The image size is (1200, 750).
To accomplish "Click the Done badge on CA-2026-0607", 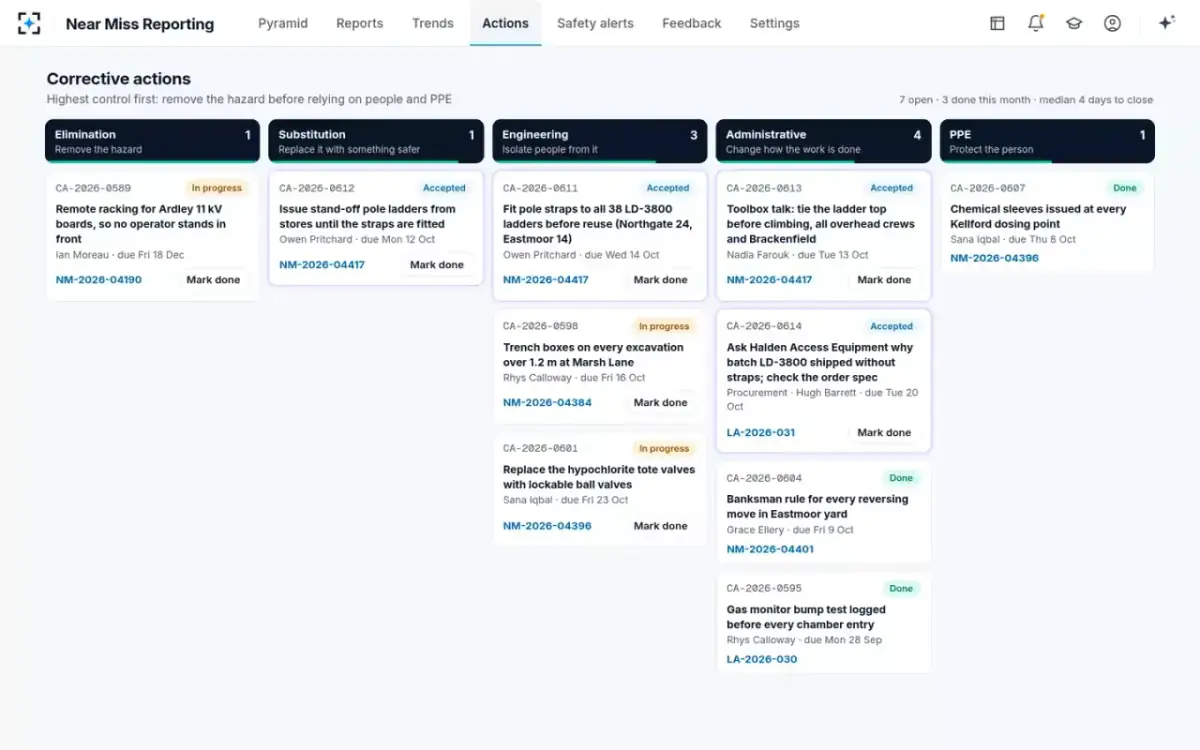I will point(1125,188).
